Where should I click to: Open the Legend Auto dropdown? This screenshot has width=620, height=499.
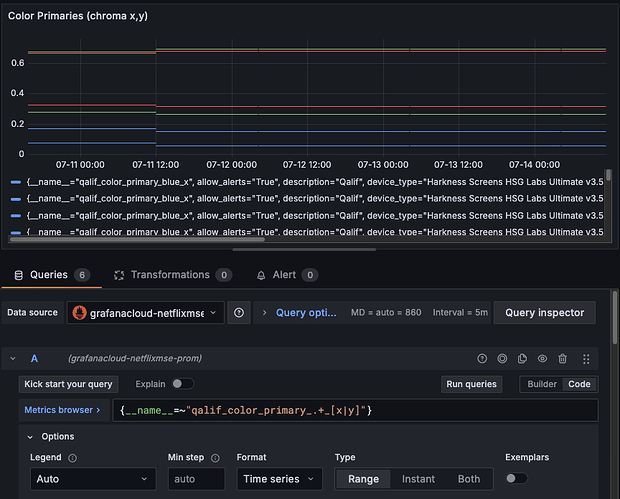click(x=93, y=479)
